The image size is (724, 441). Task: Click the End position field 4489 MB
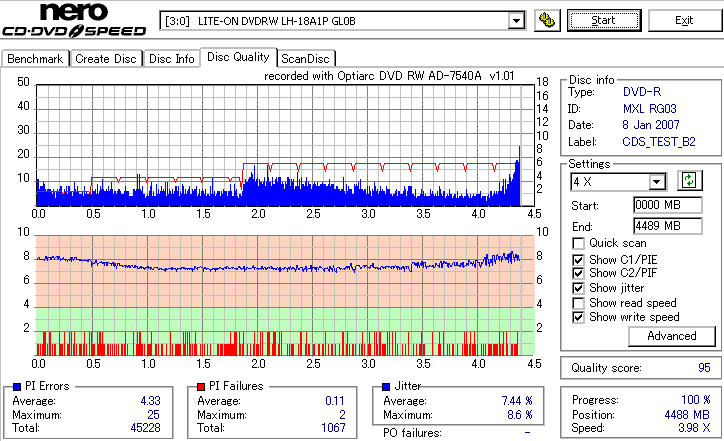pos(668,226)
